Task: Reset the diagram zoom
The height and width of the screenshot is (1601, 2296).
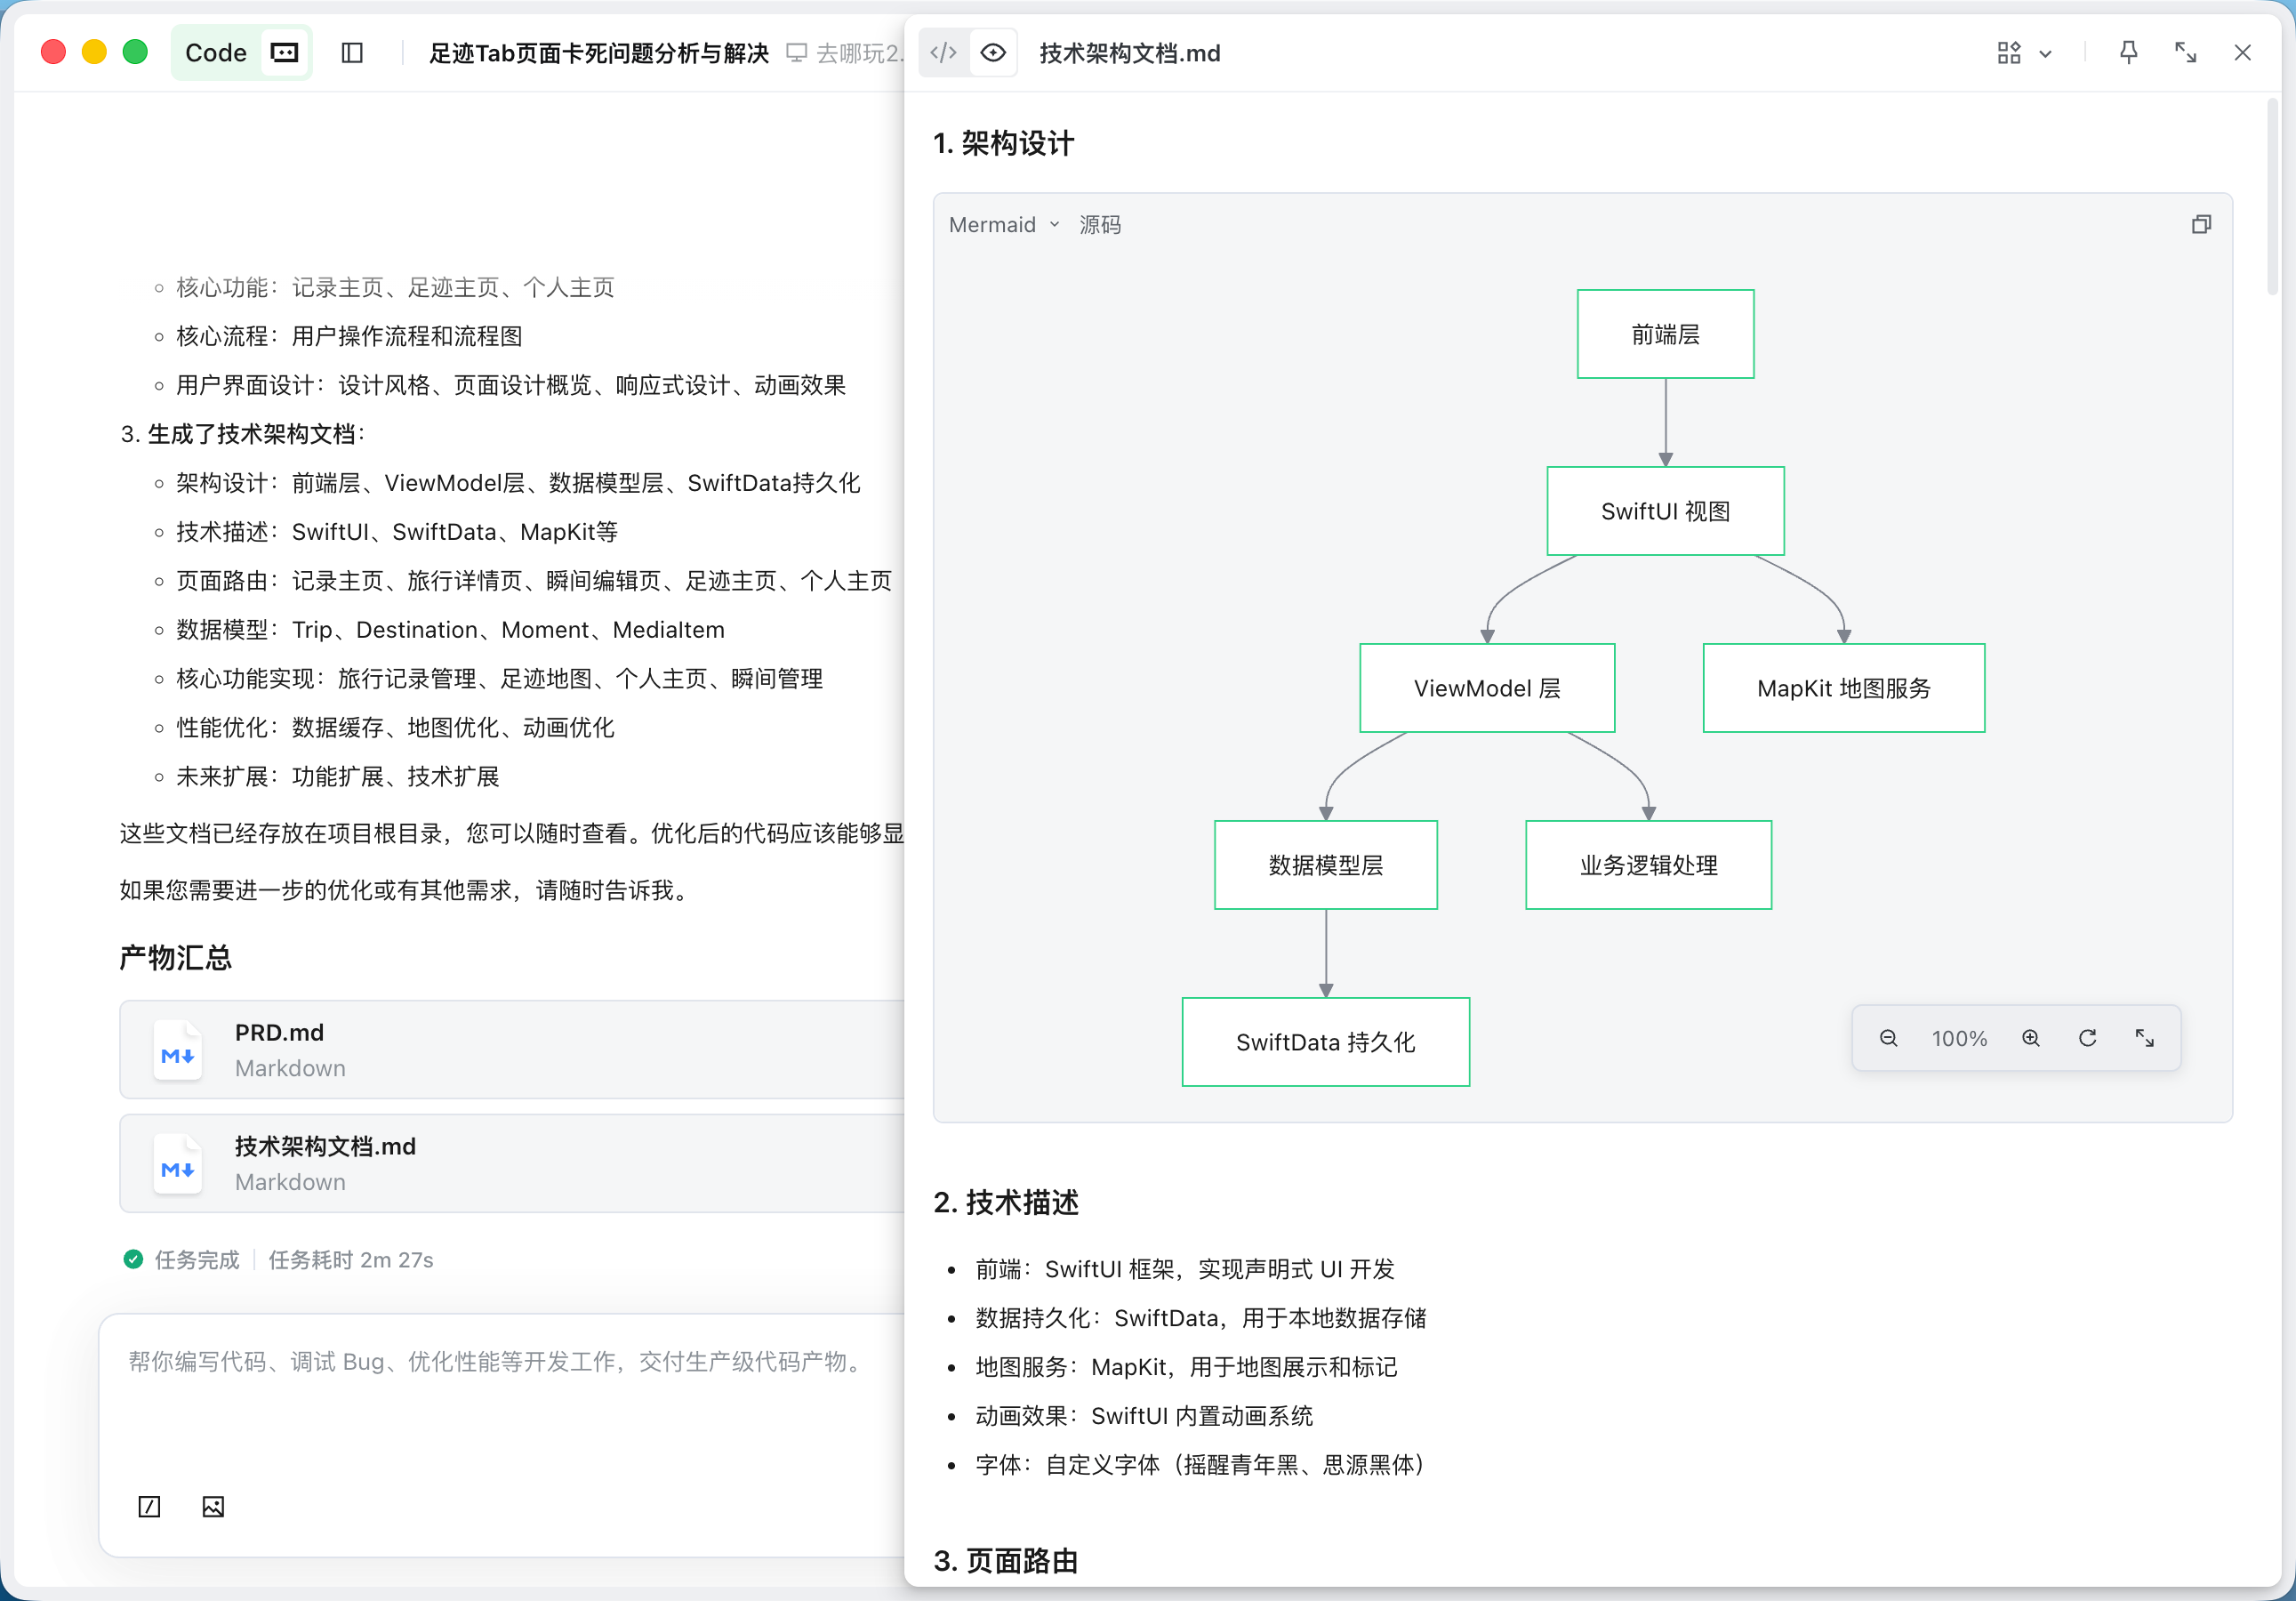Action: (2087, 1038)
